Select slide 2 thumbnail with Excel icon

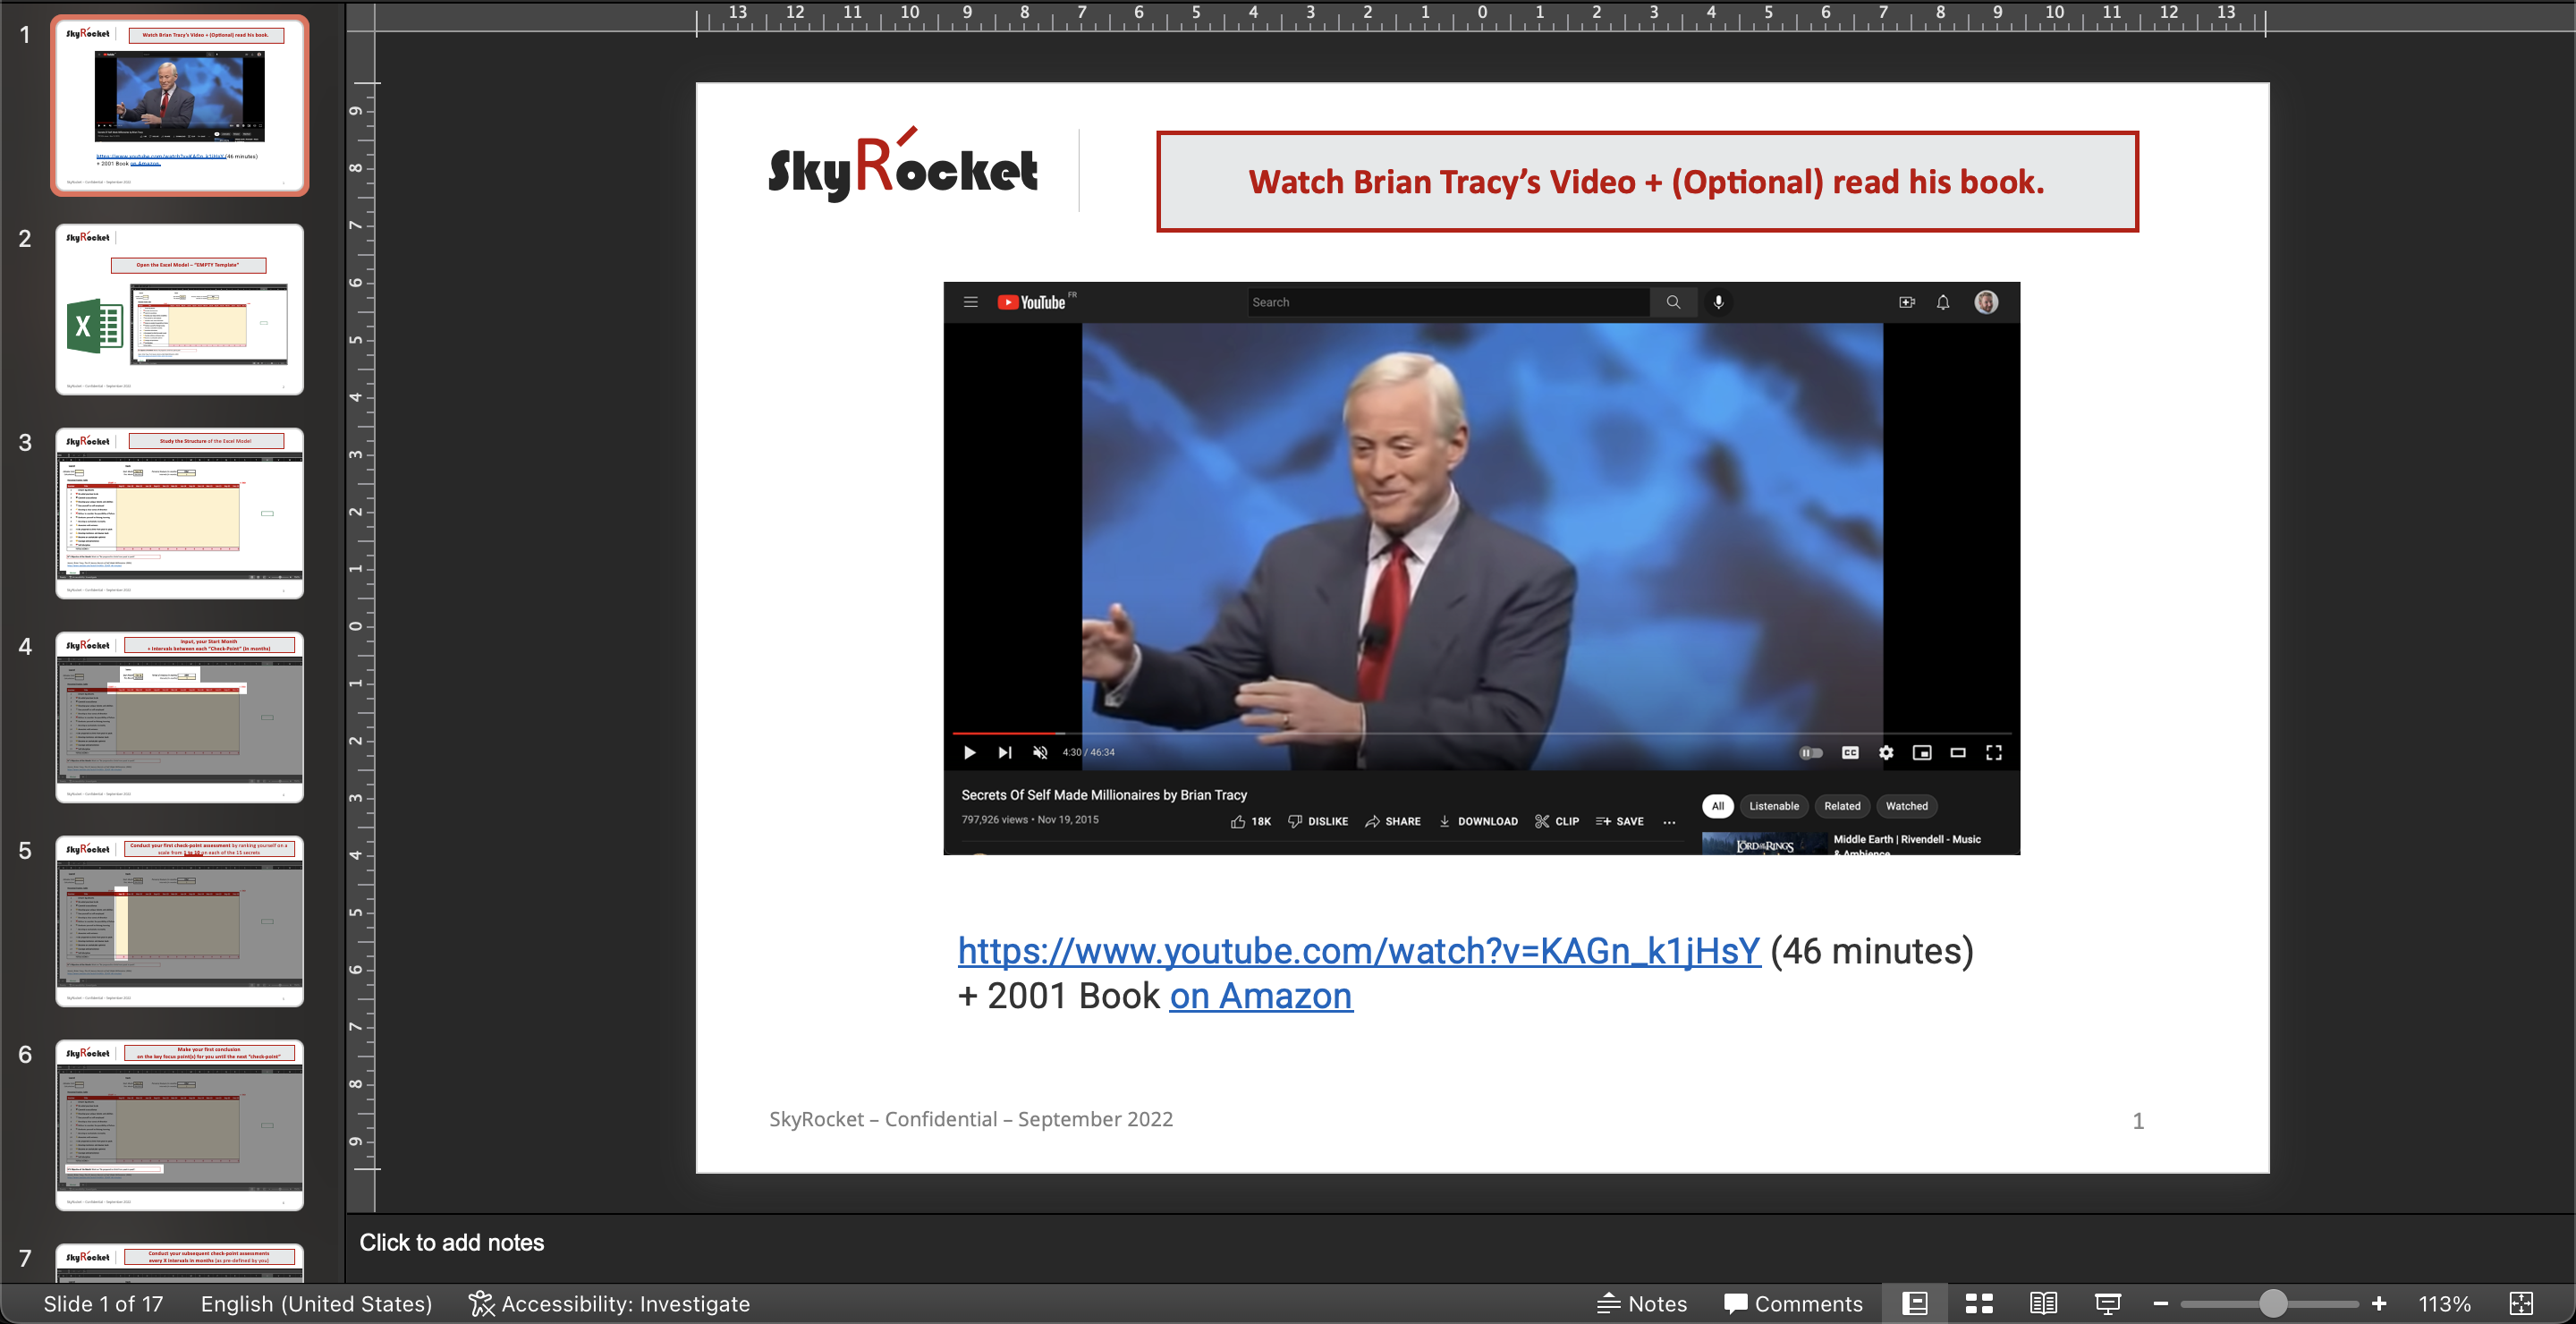tap(180, 309)
